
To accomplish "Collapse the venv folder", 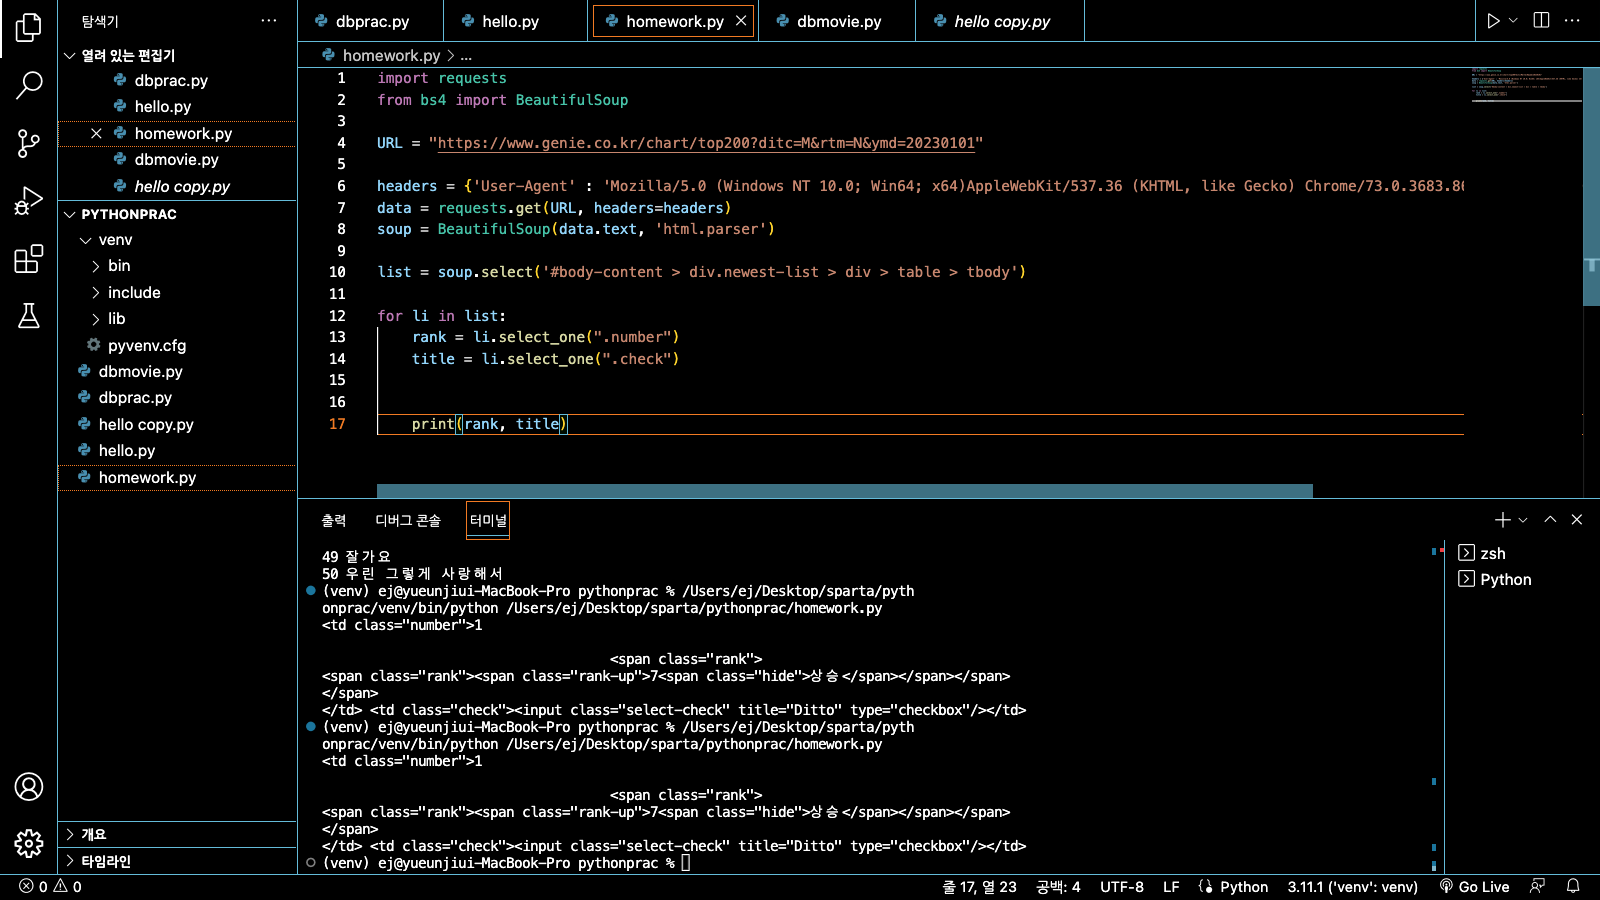I will click(x=177, y=240).
